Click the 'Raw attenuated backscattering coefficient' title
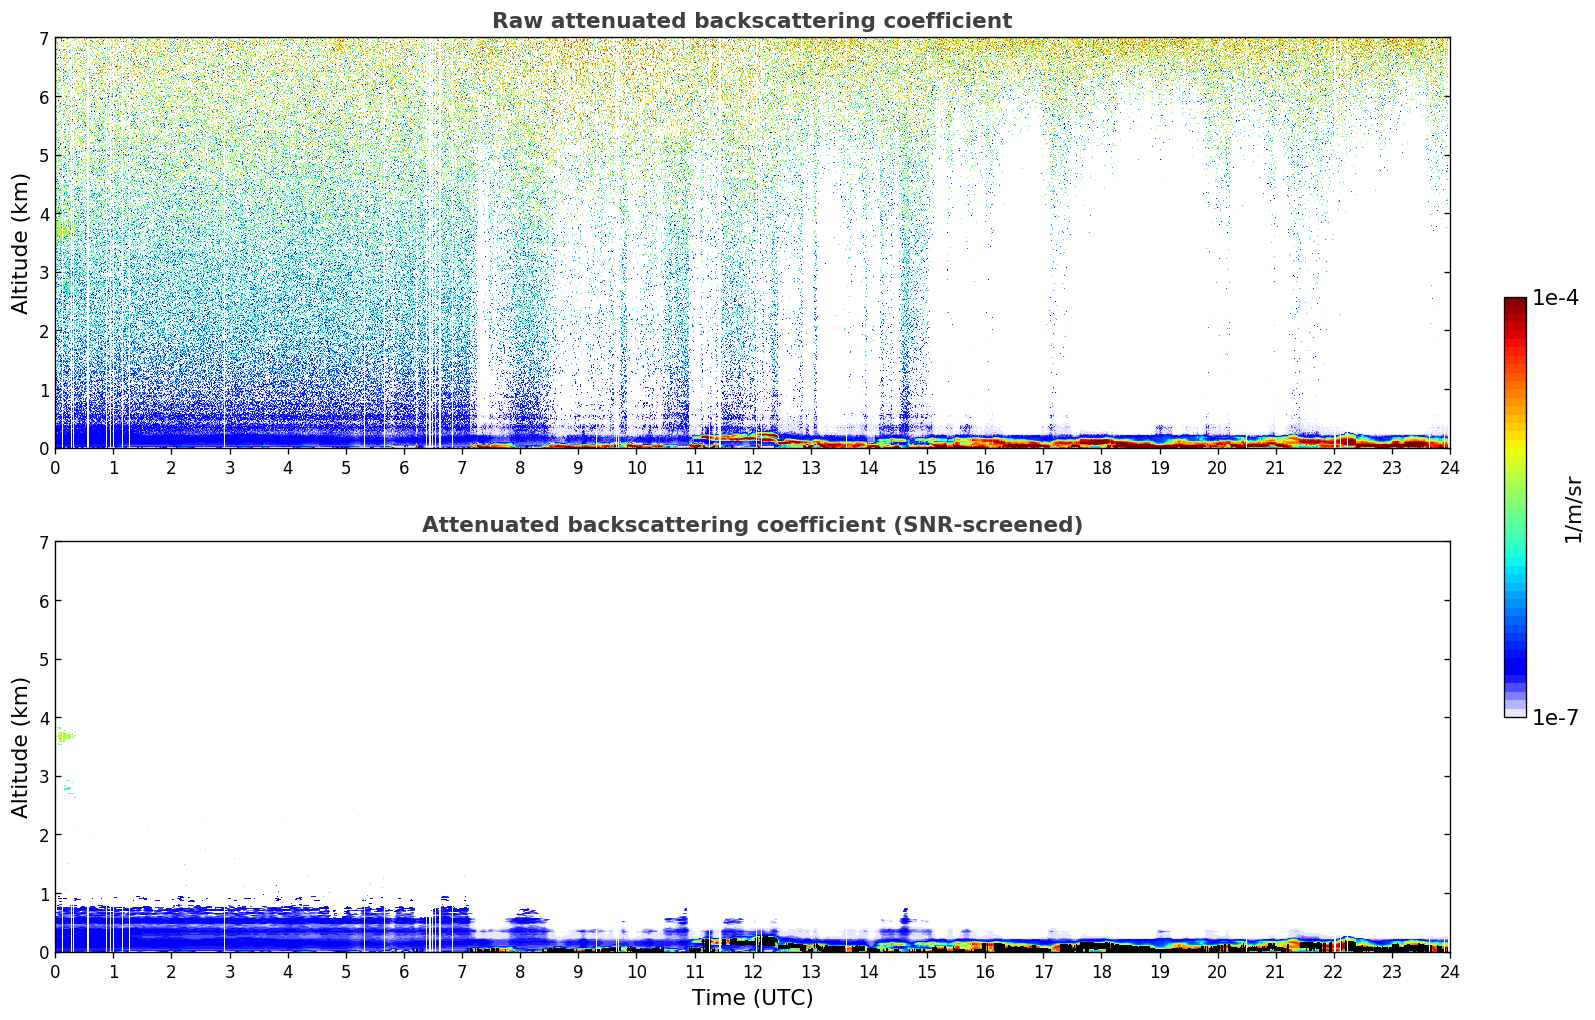1595x1020 pixels. tap(752, 21)
